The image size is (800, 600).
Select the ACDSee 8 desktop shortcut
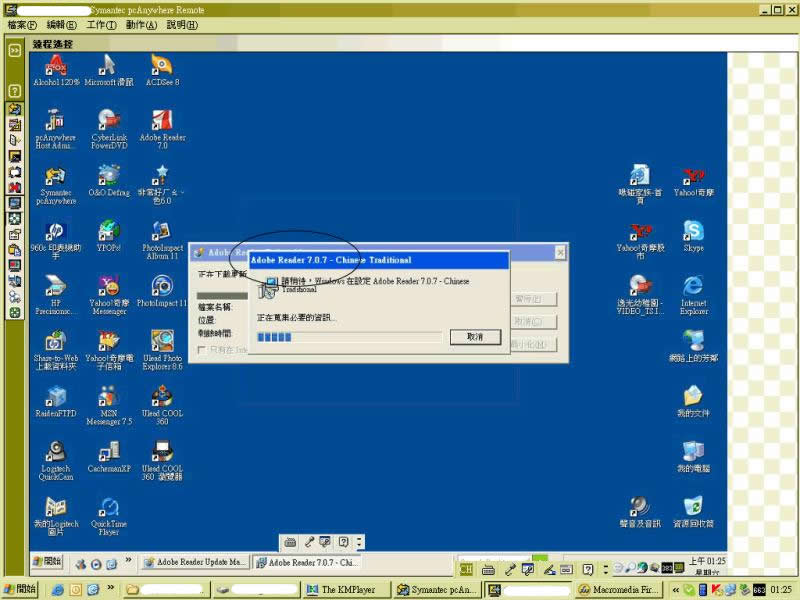pyautogui.click(x=162, y=70)
